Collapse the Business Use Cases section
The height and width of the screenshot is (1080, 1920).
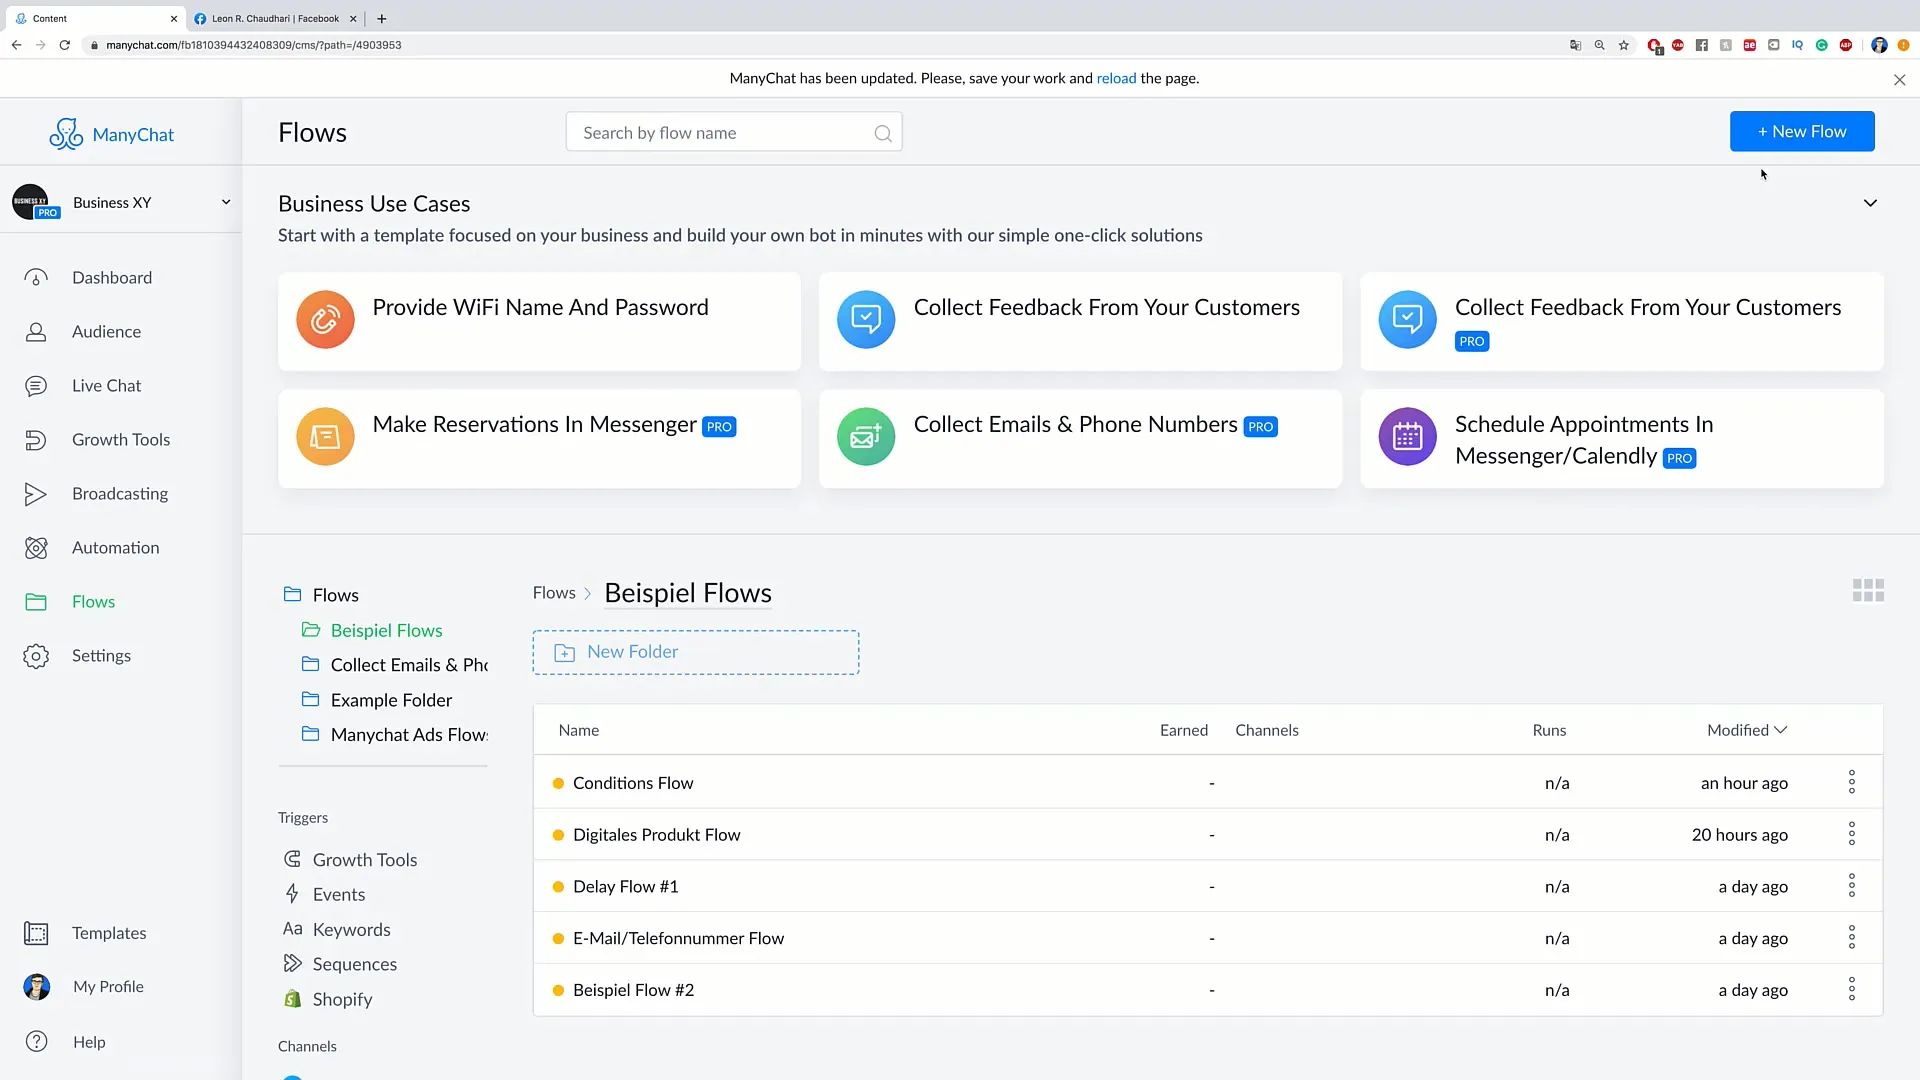tap(1870, 203)
